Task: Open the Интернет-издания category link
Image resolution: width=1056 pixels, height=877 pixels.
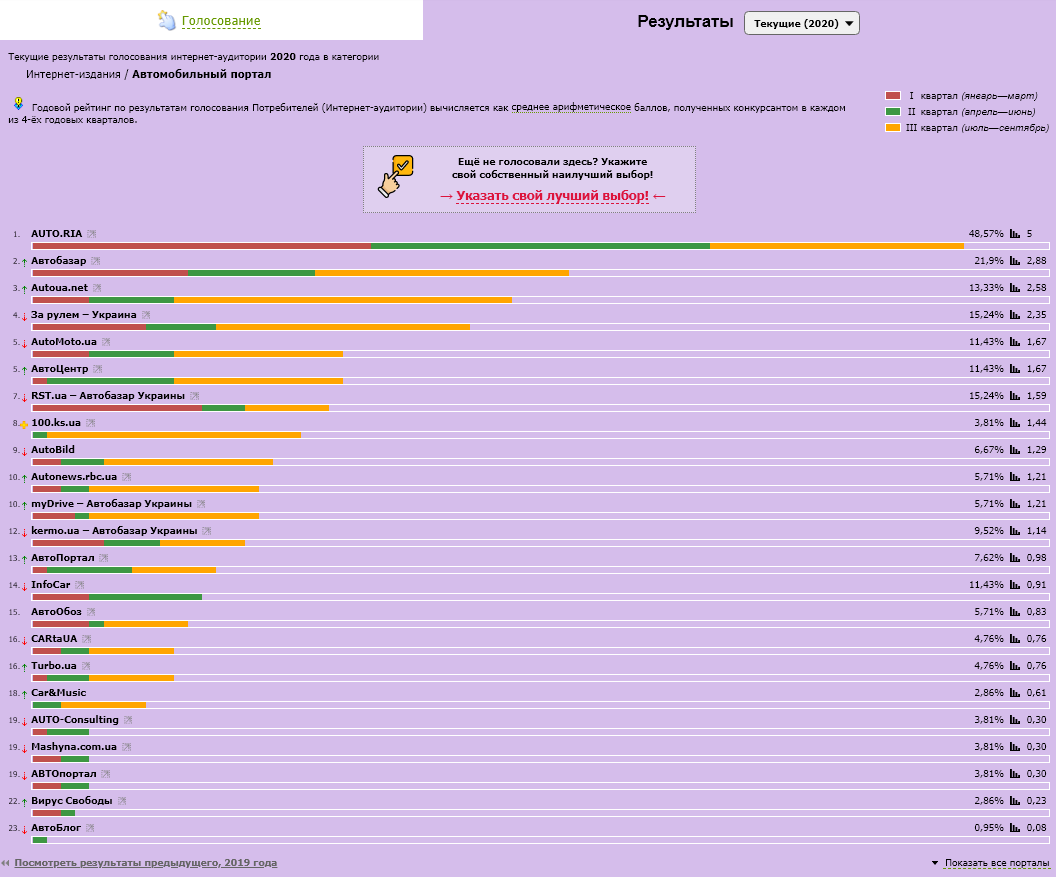Action: [73, 74]
